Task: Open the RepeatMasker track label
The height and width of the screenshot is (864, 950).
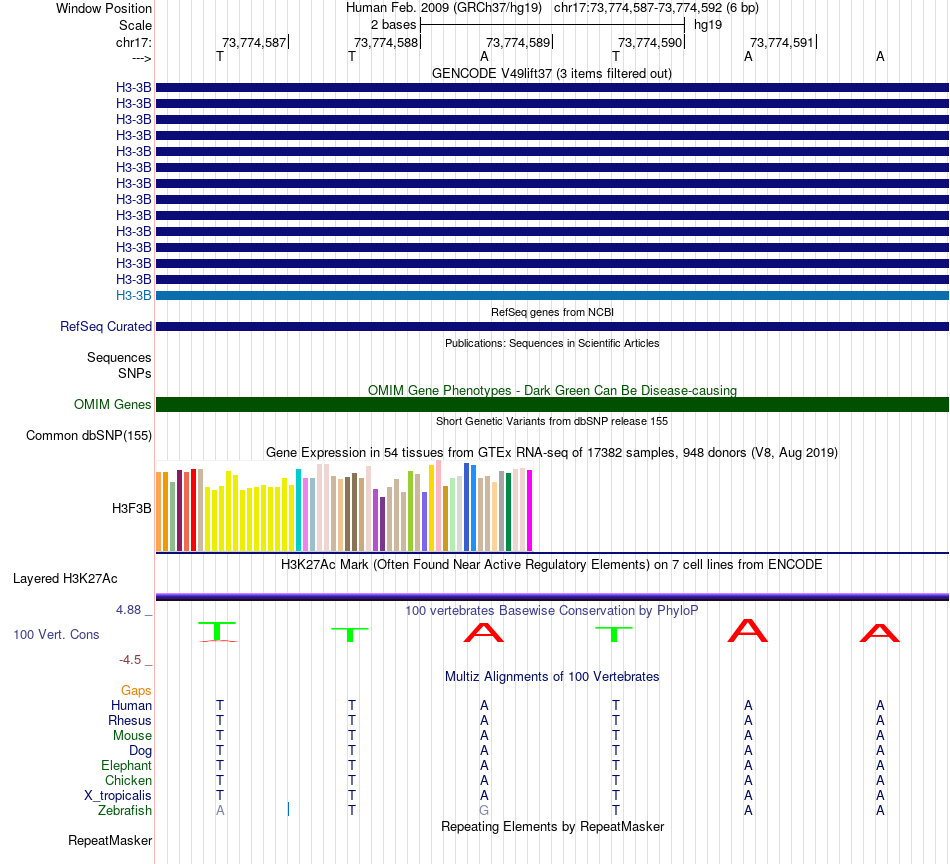Action: click(x=110, y=840)
